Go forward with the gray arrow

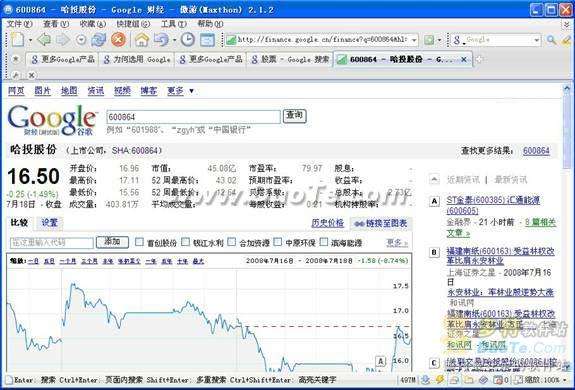tap(63, 40)
